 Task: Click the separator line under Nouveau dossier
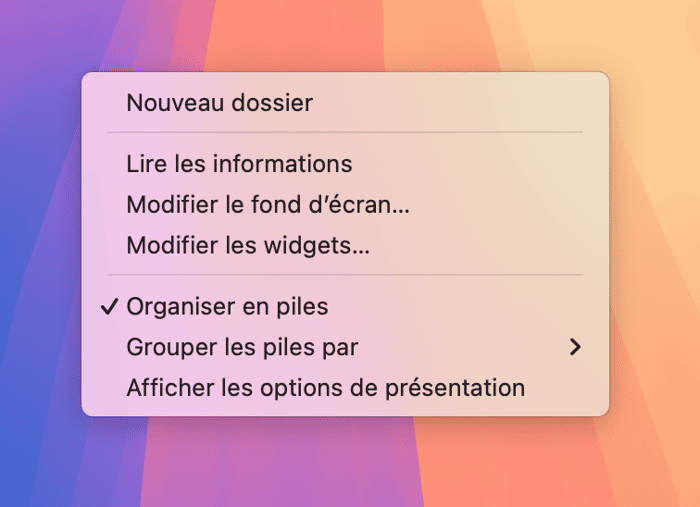tap(344, 132)
